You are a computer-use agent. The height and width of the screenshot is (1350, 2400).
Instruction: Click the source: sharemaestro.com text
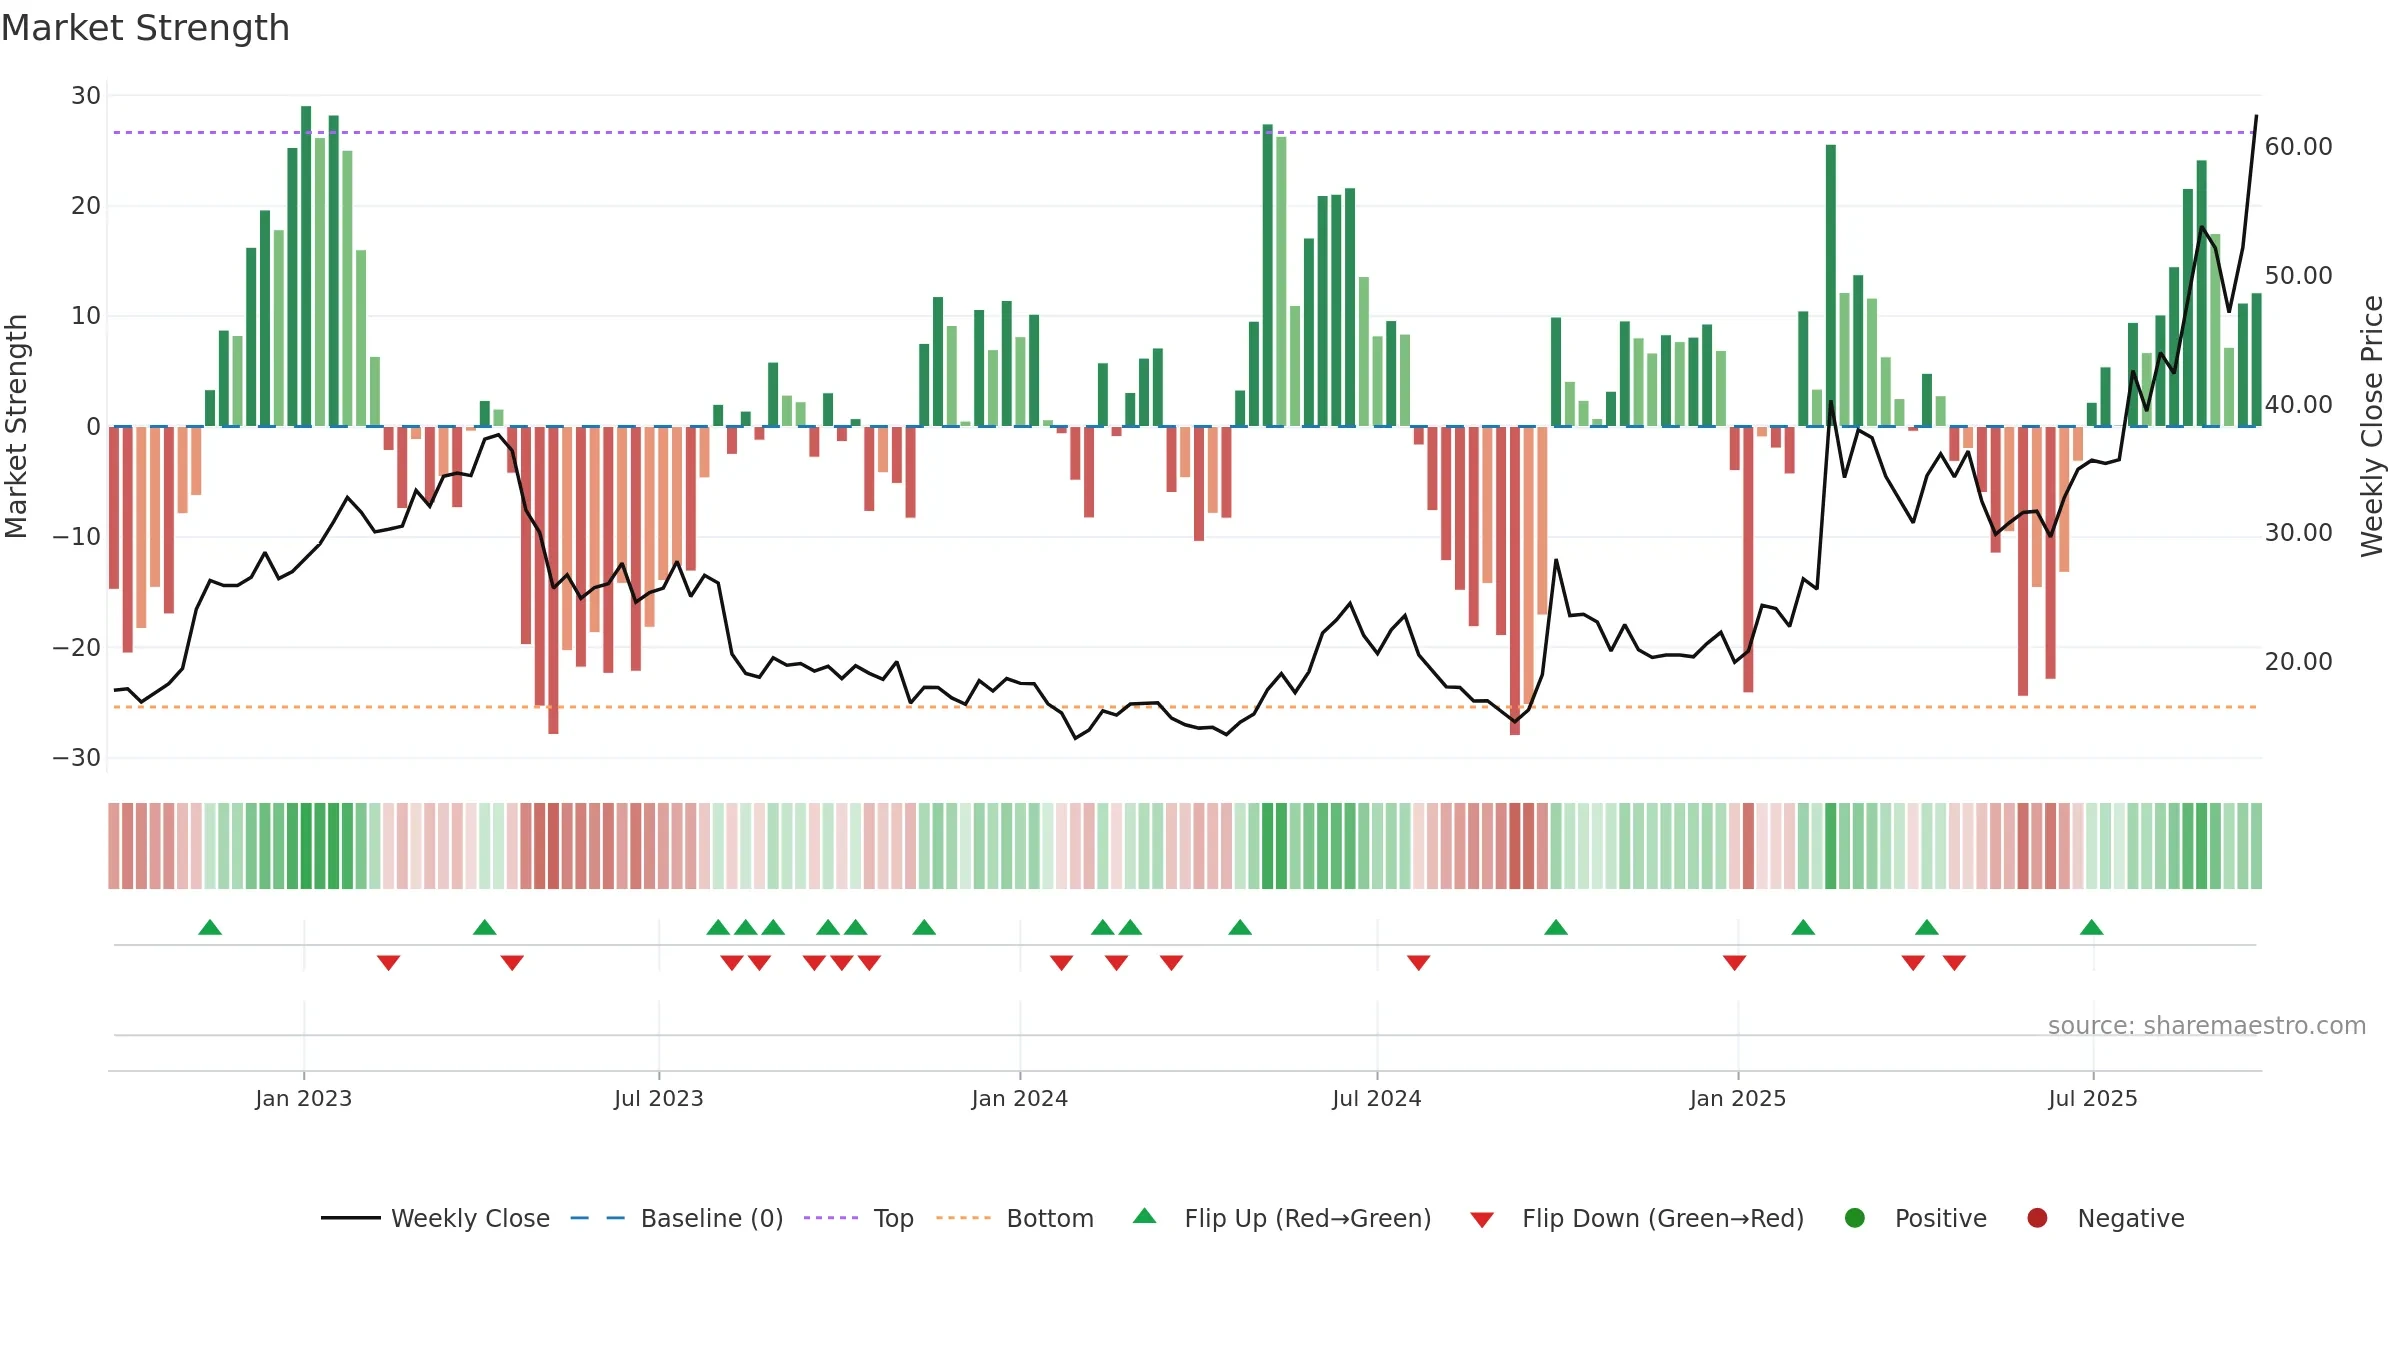(x=2207, y=1026)
